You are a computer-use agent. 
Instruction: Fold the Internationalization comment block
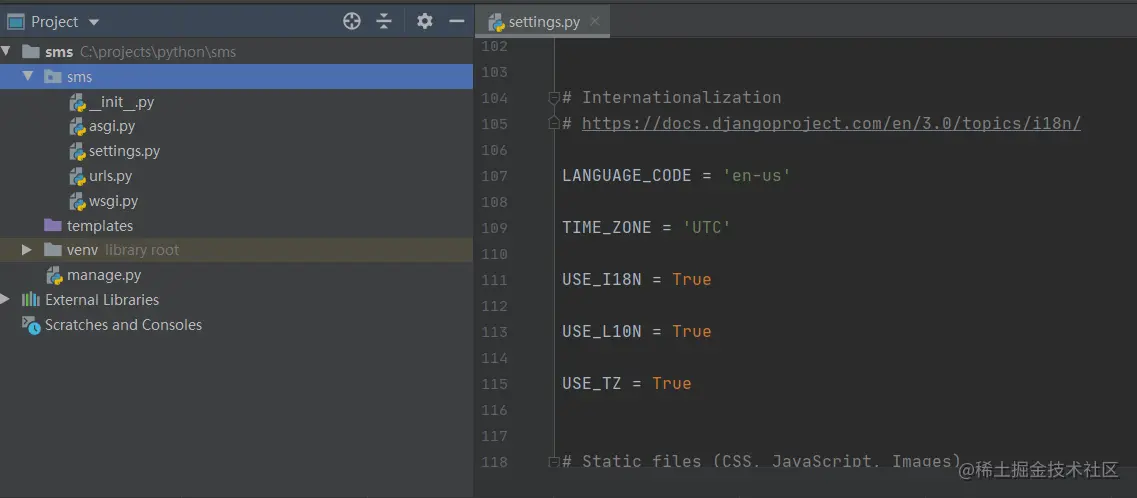554,96
